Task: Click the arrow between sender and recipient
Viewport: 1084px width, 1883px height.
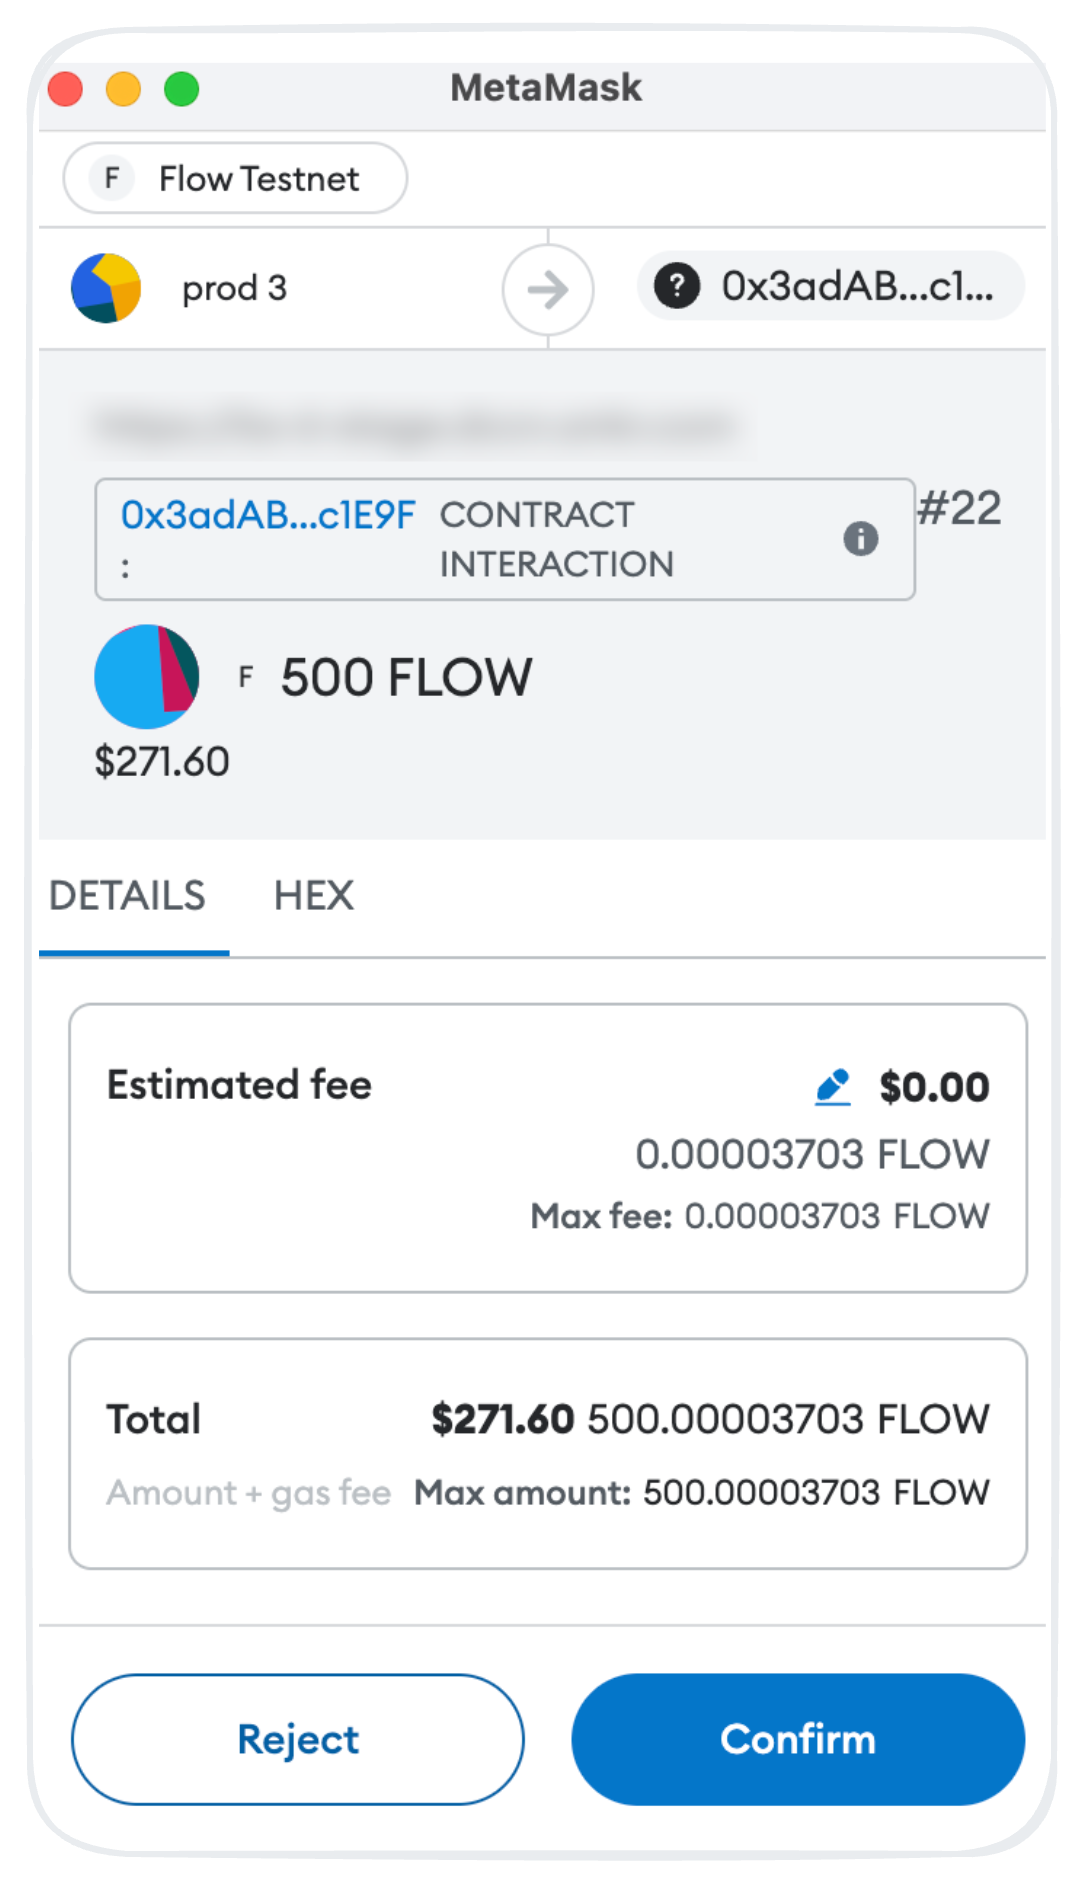Action: coord(548,290)
